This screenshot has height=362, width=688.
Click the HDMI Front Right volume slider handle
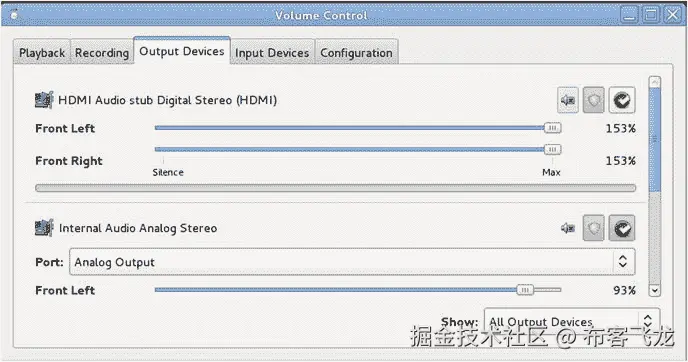[x=552, y=150]
